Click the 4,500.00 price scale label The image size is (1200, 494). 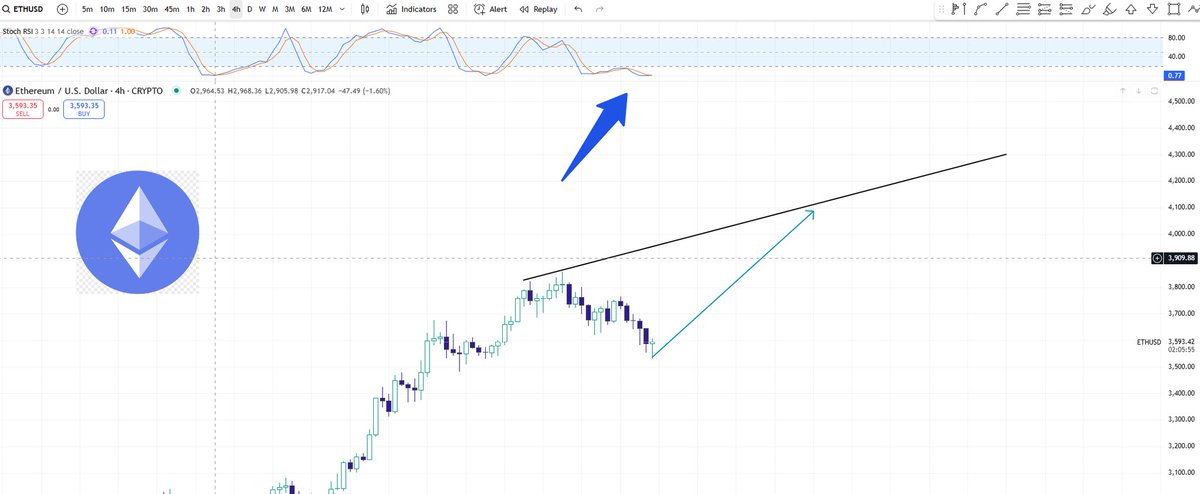pos(1182,101)
